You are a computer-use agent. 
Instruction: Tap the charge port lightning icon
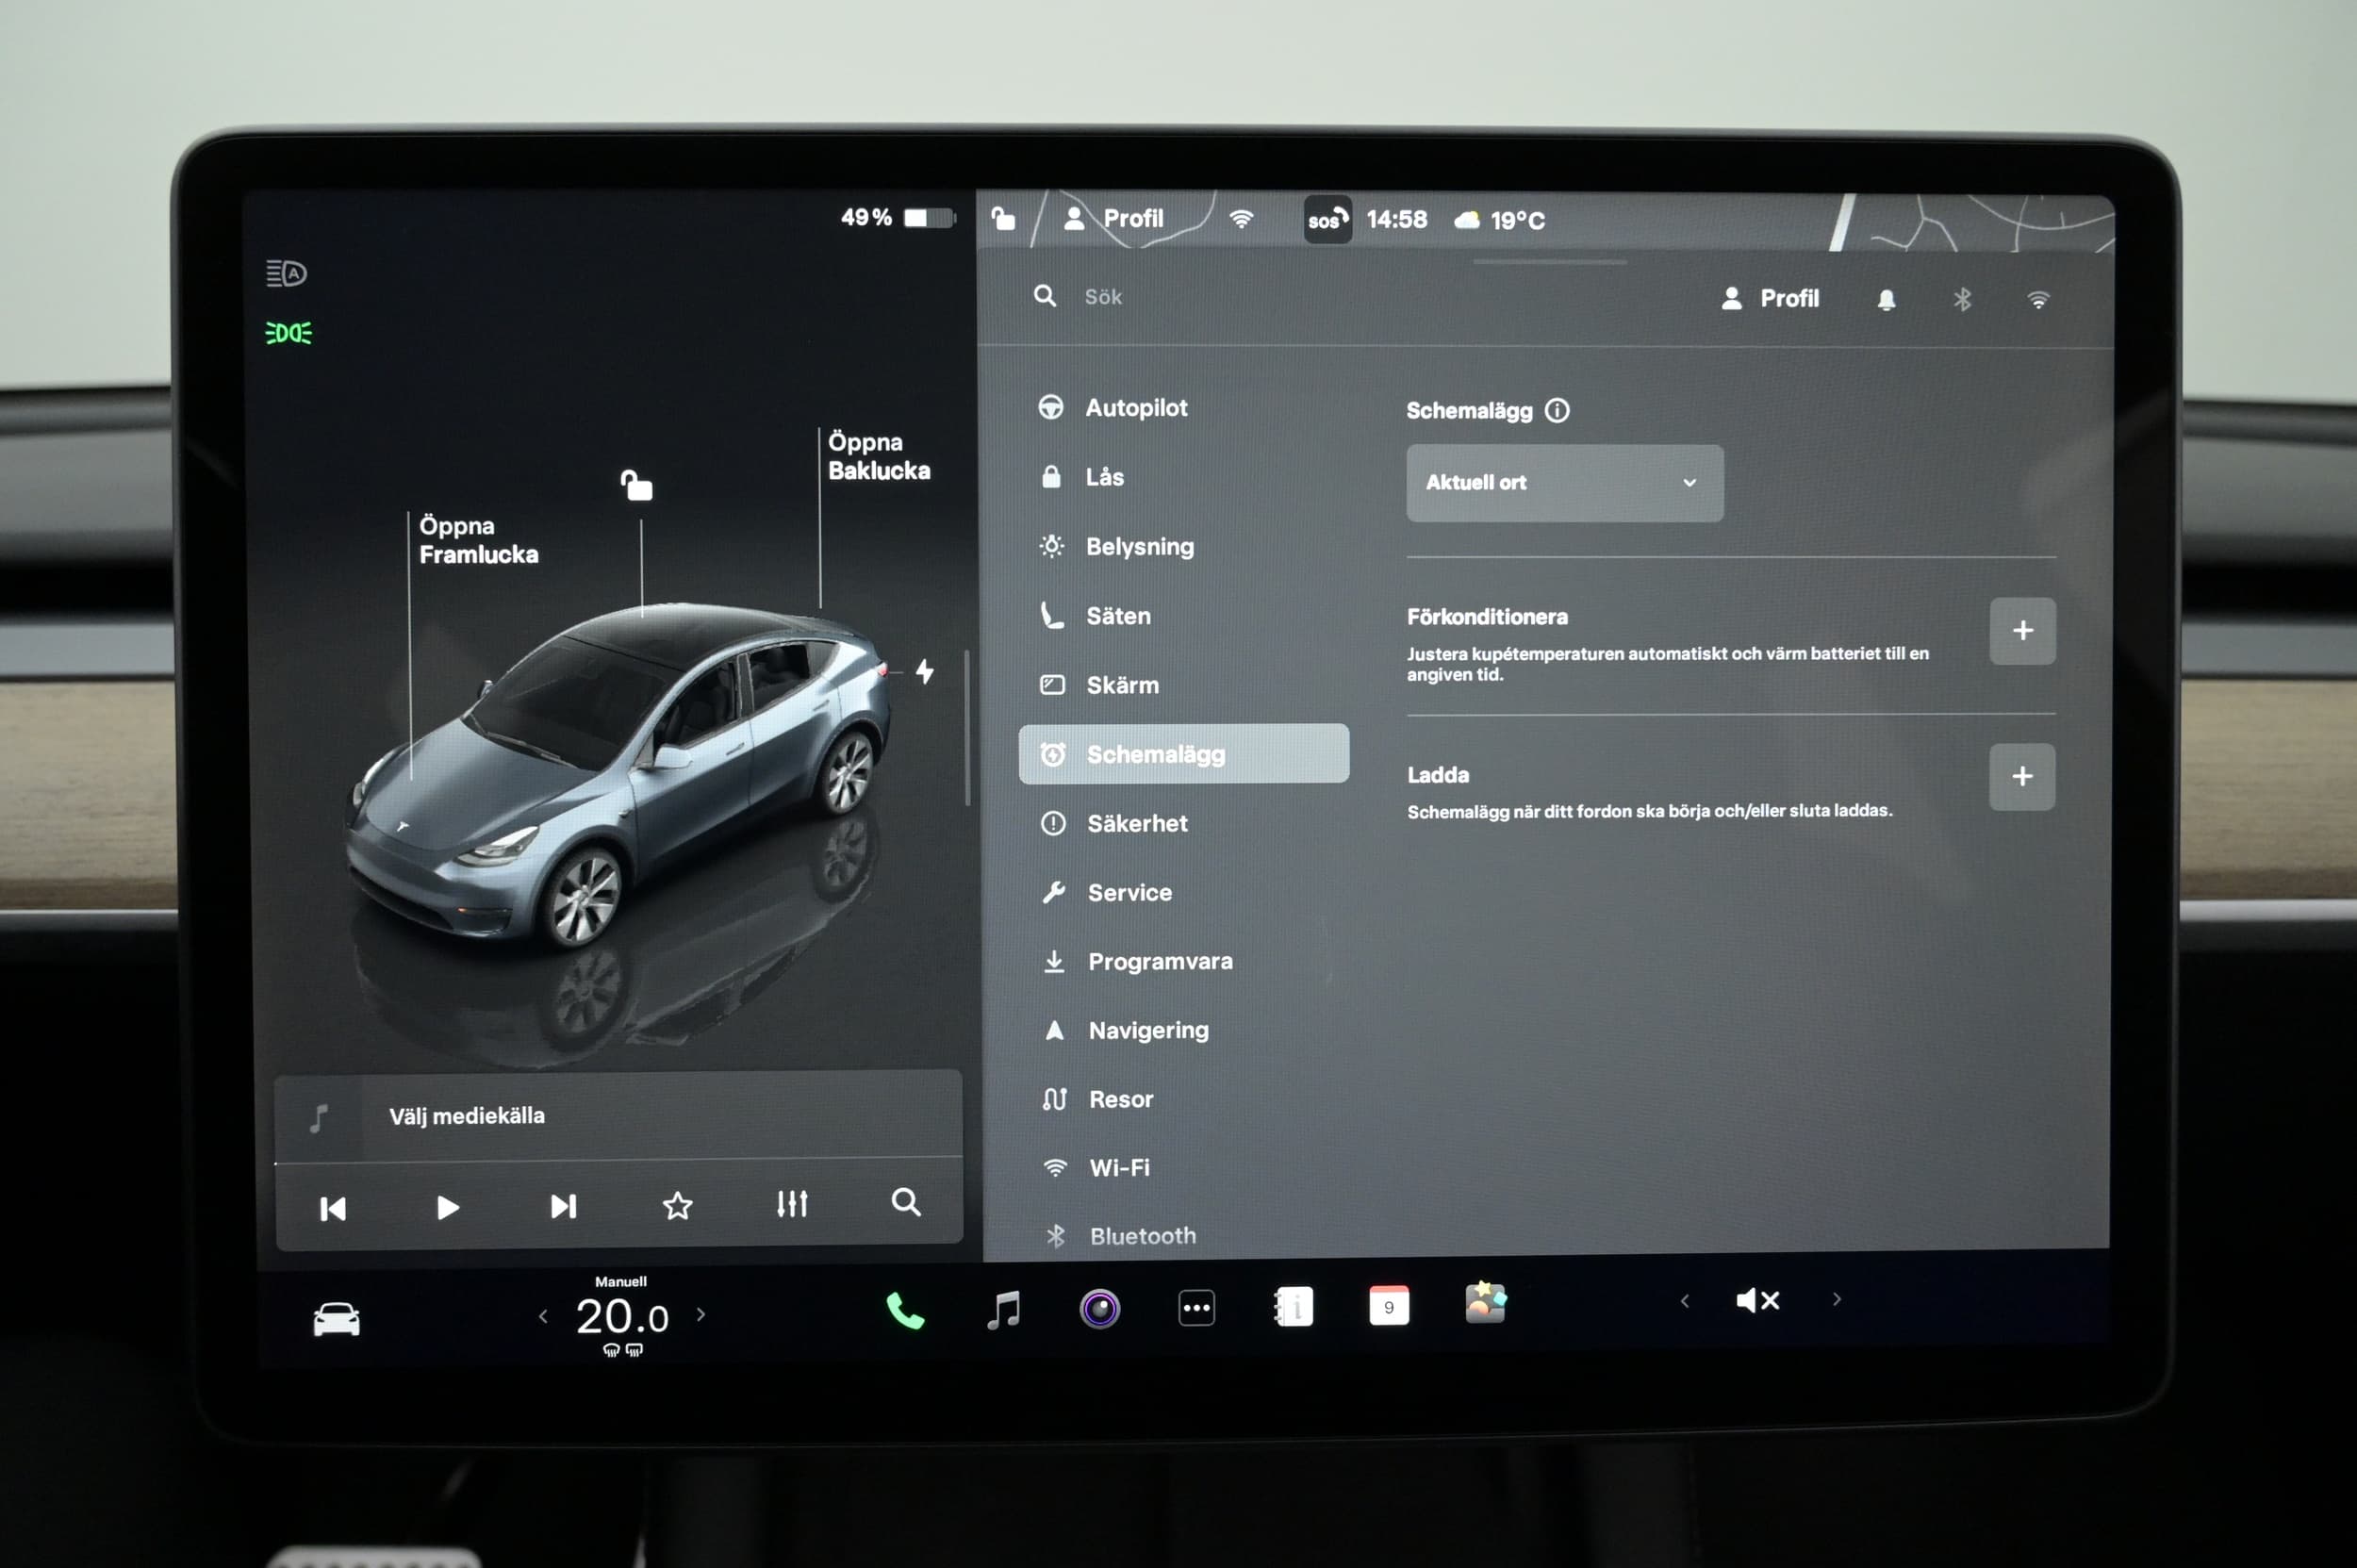[925, 671]
